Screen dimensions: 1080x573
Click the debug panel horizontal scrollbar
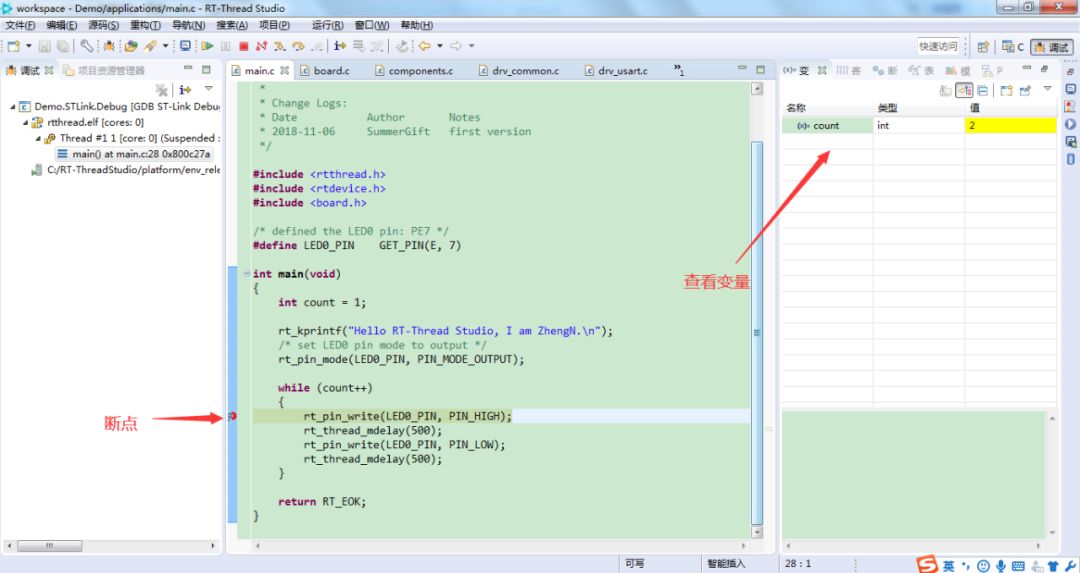(x=50, y=546)
